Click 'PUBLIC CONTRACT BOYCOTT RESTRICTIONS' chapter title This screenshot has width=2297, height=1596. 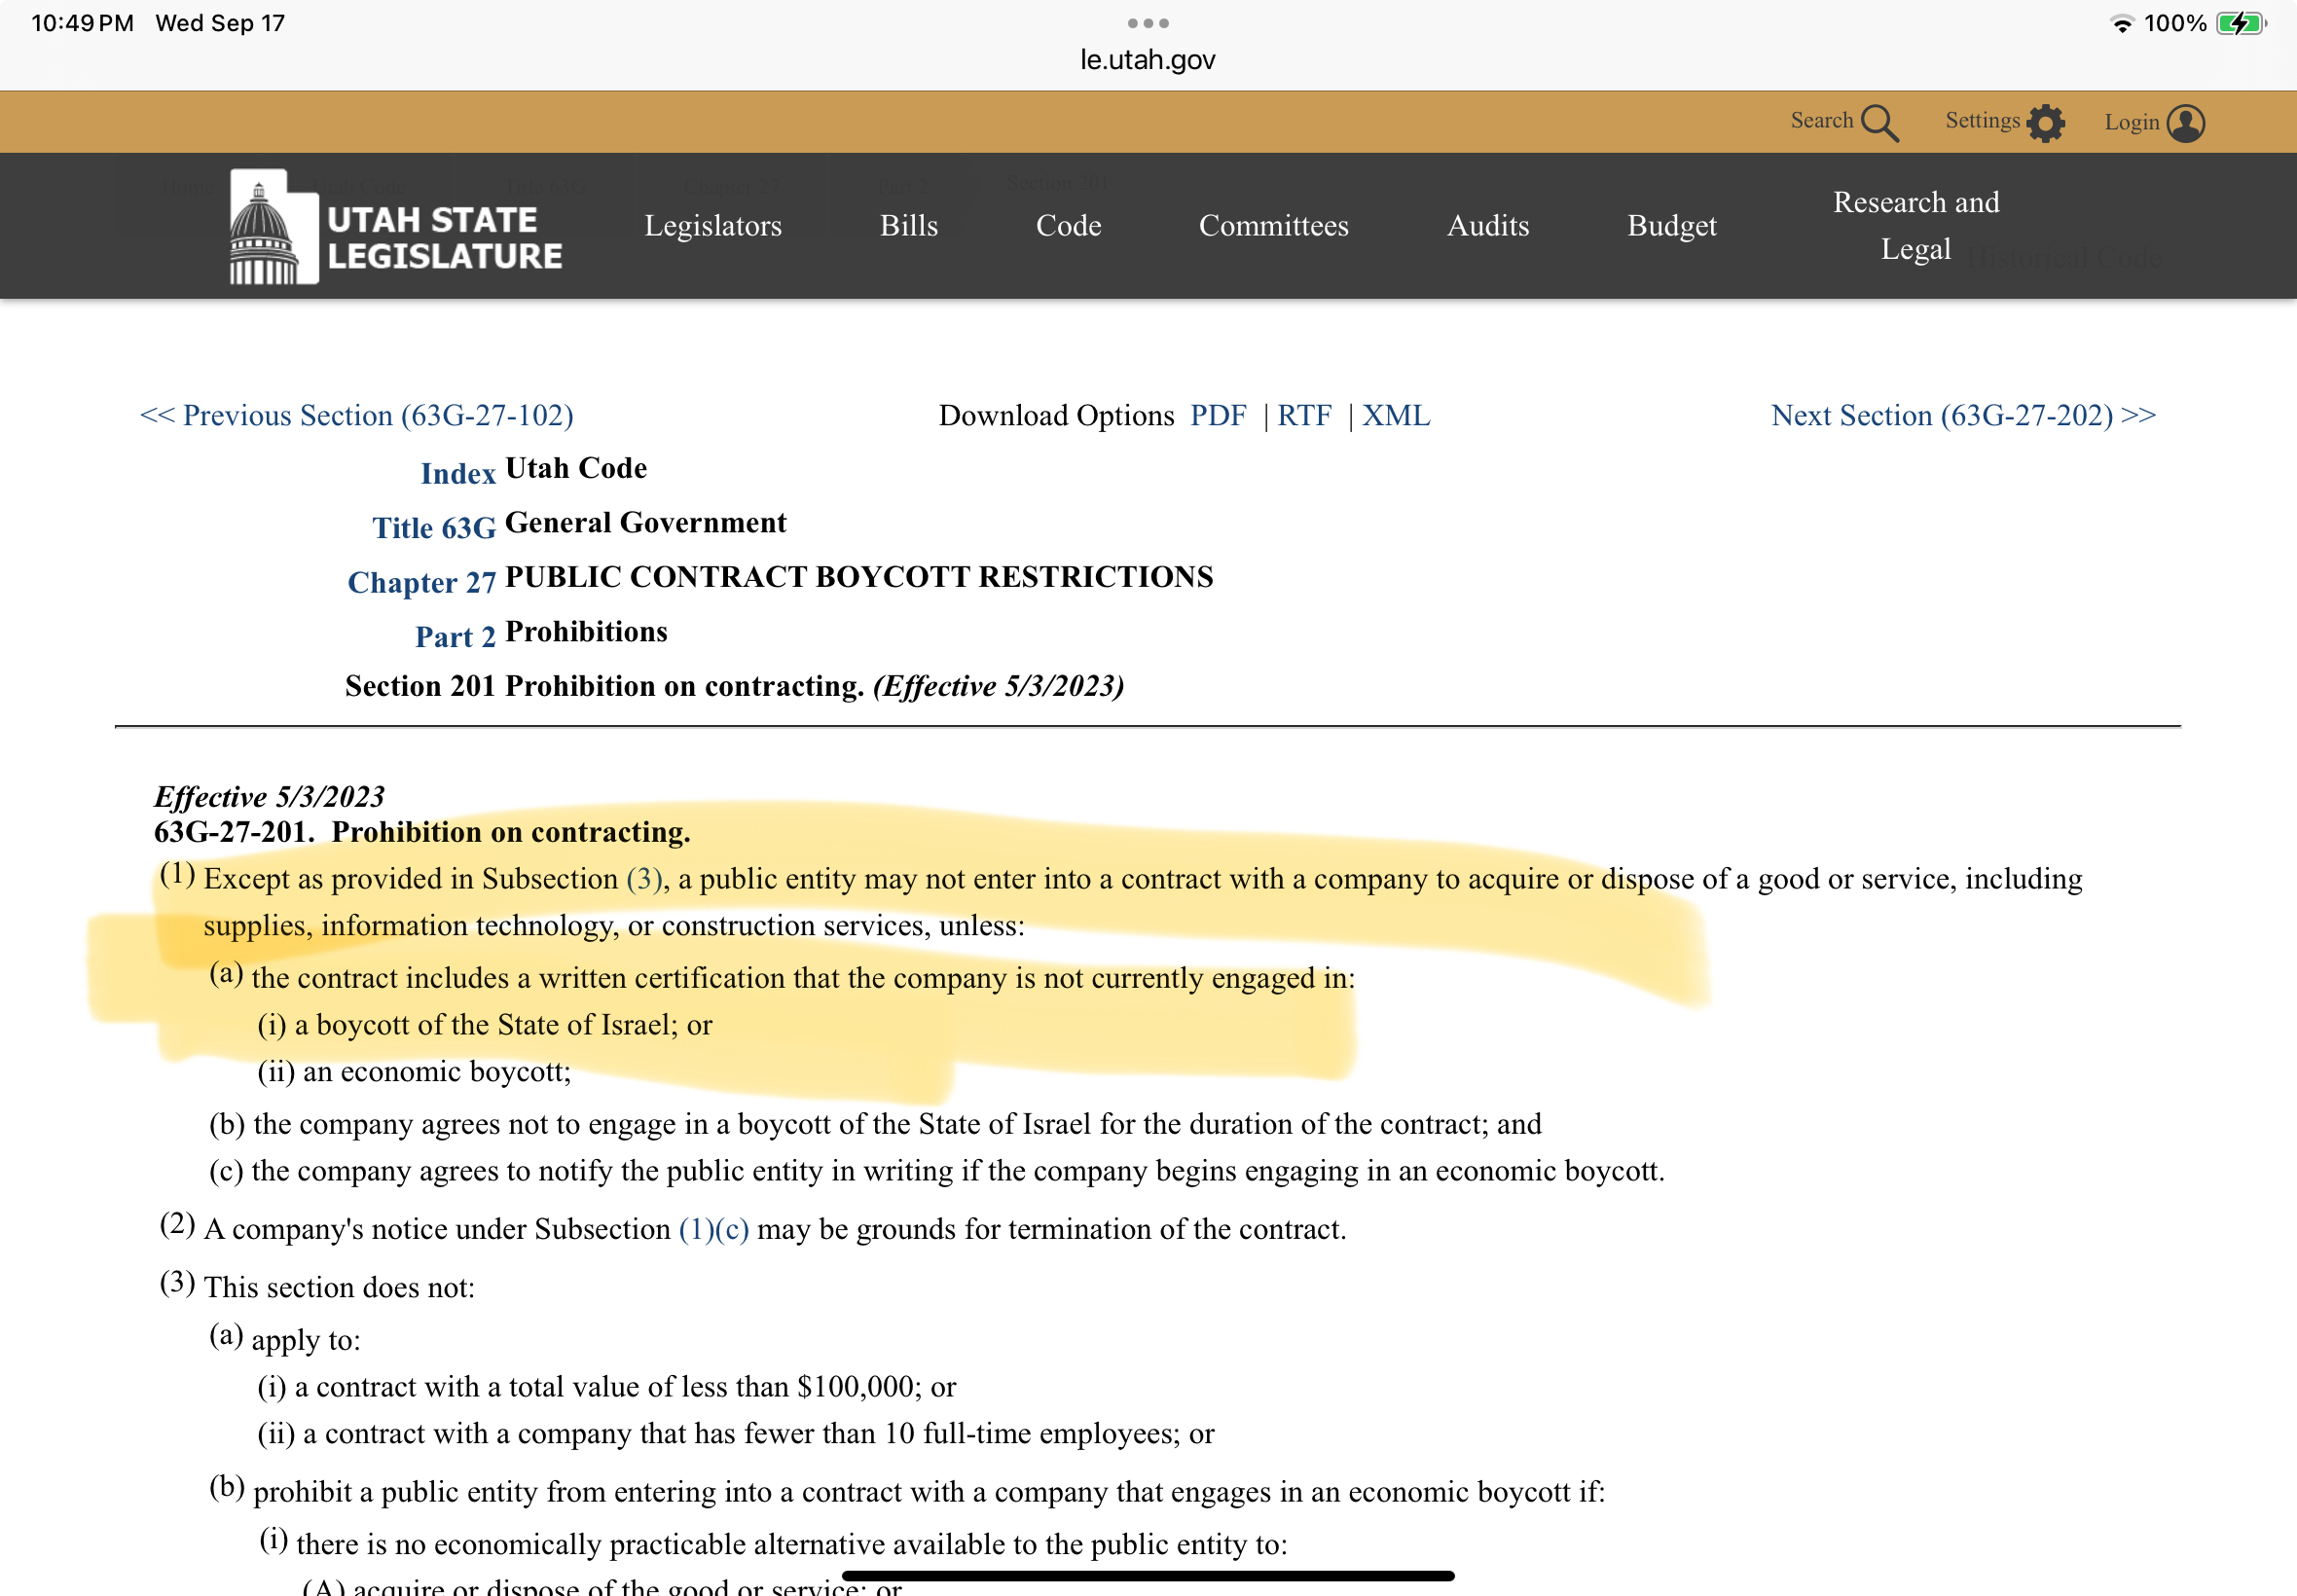click(859, 577)
